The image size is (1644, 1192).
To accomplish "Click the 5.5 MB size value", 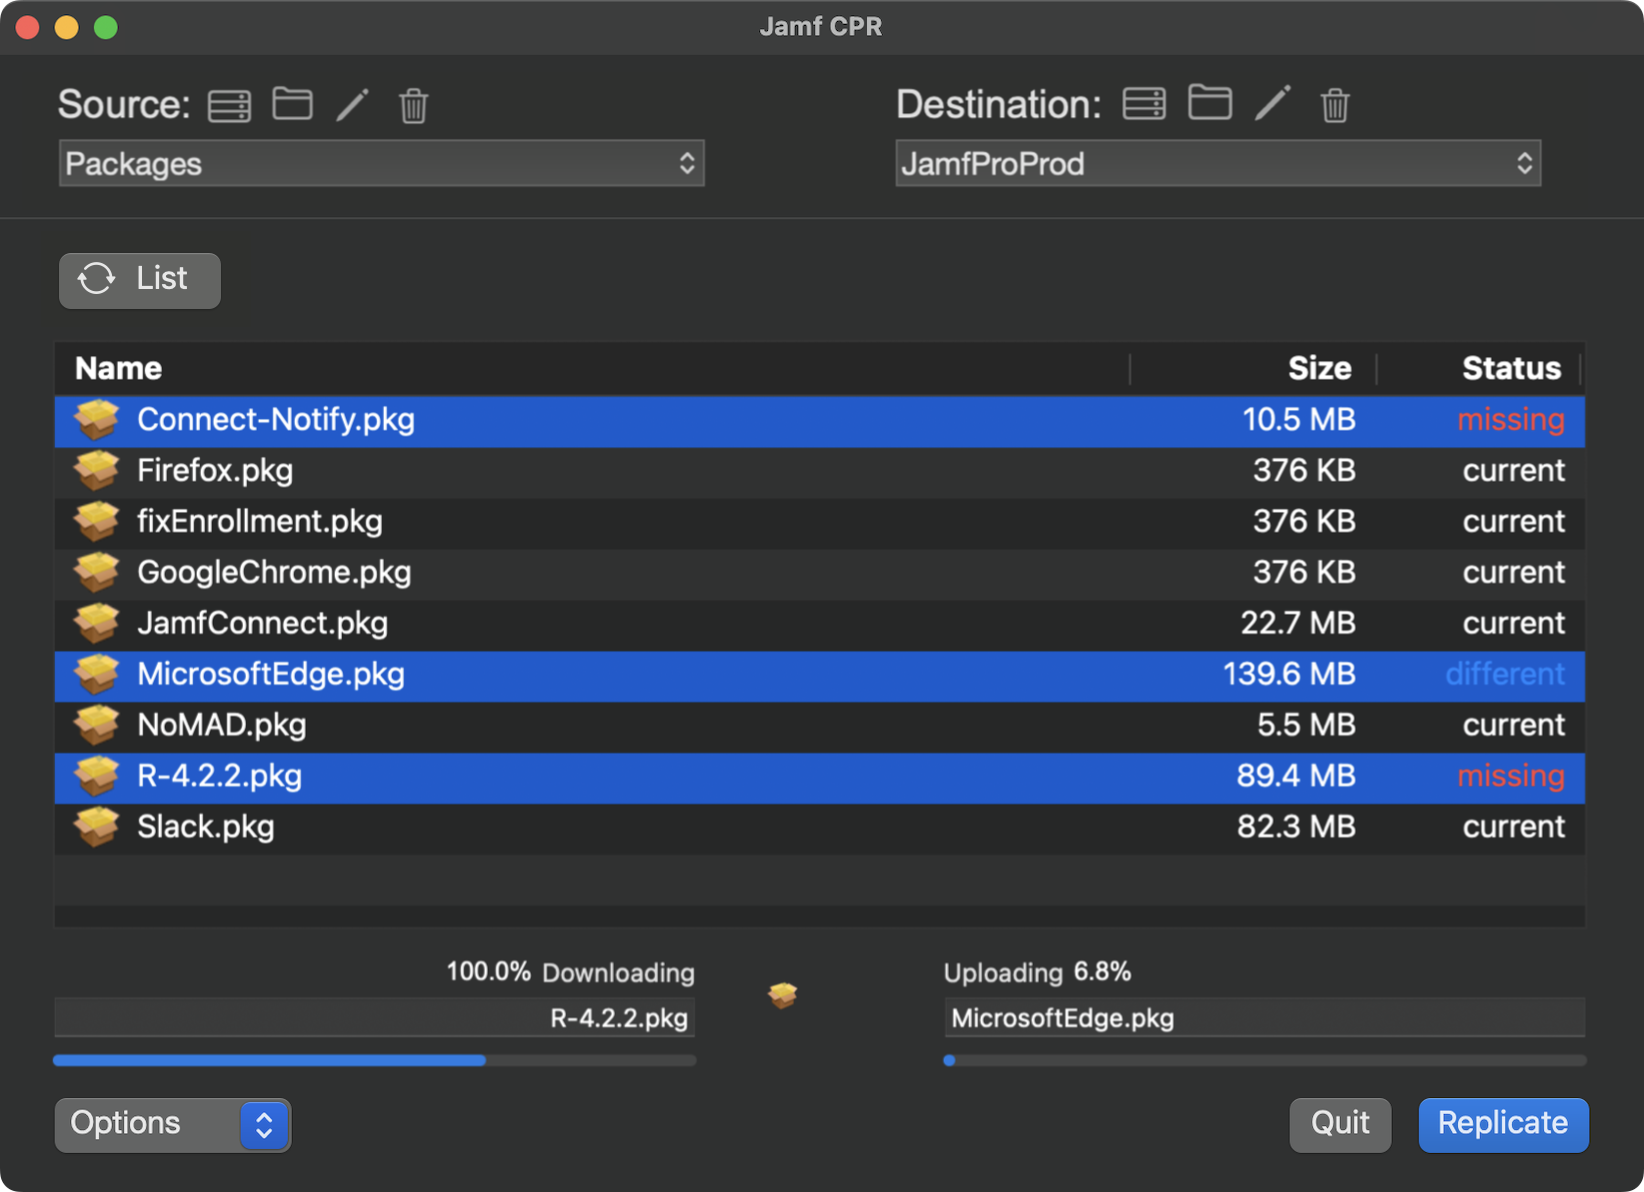I will [x=1306, y=726].
